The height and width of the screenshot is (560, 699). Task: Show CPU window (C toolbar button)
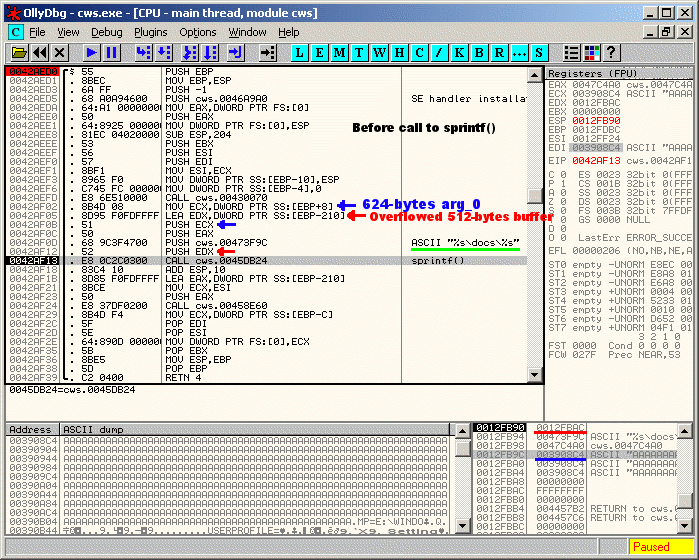pyautogui.click(x=419, y=53)
